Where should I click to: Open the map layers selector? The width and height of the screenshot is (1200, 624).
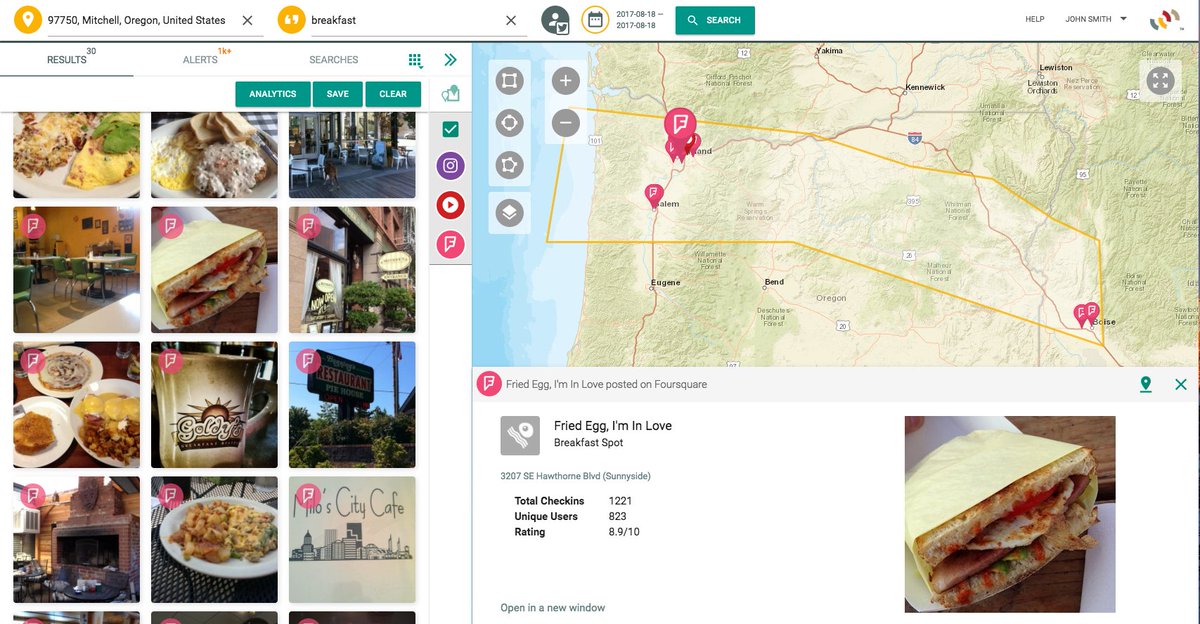point(509,212)
